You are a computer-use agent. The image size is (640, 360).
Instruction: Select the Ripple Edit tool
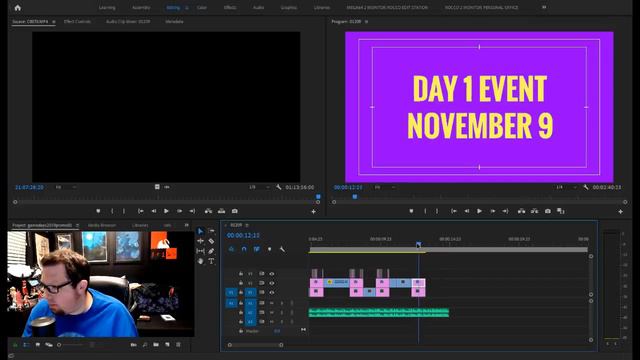click(x=200, y=241)
